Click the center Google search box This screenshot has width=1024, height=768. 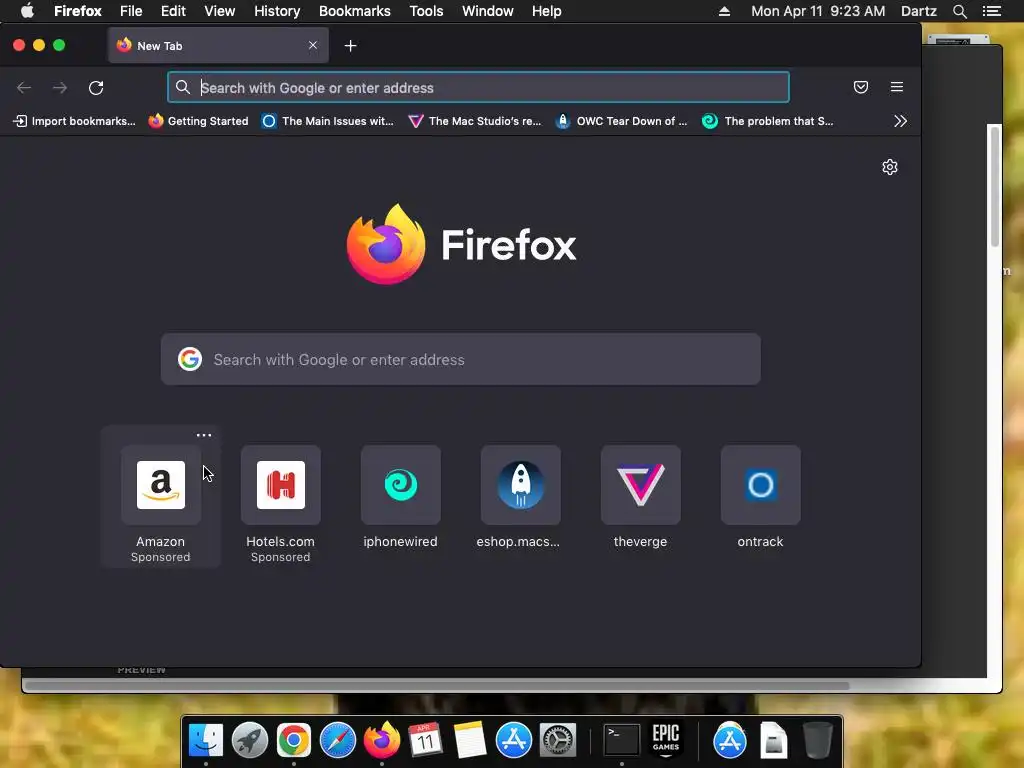(x=460, y=359)
